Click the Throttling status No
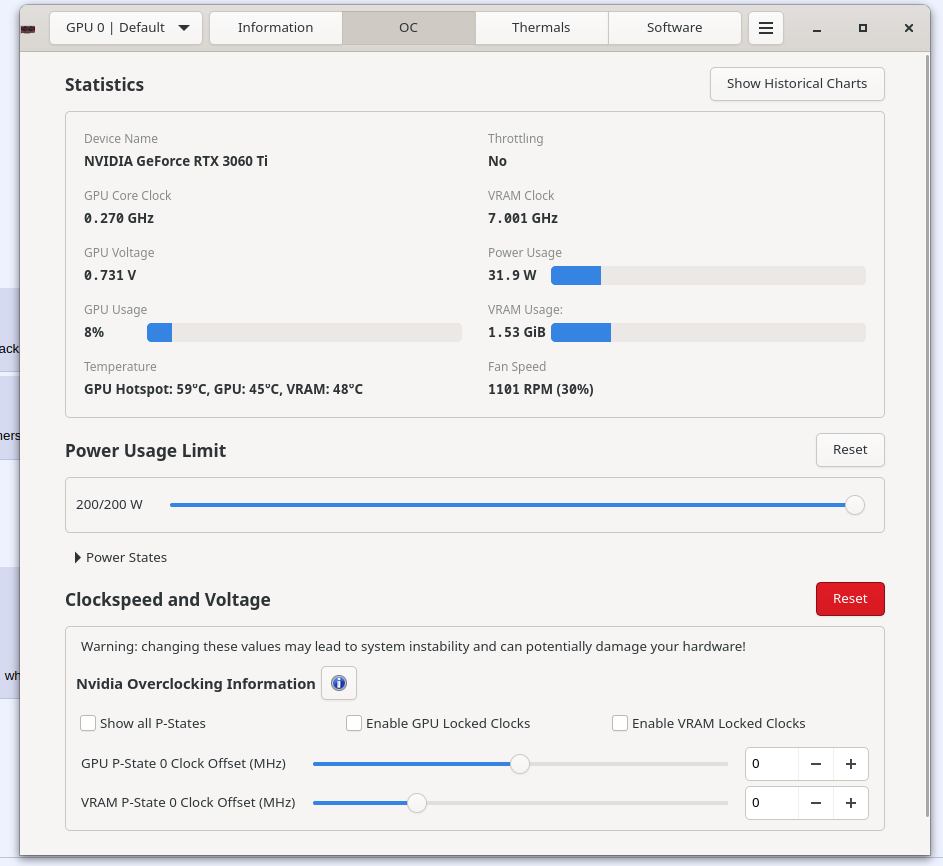 pos(497,161)
